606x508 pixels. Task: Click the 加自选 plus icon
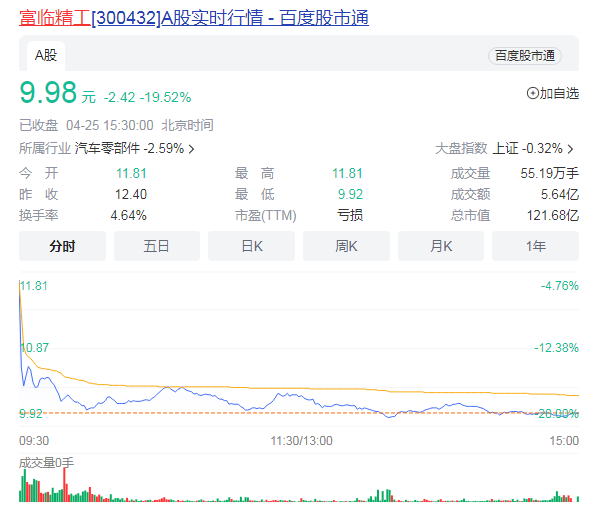tap(532, 94)
